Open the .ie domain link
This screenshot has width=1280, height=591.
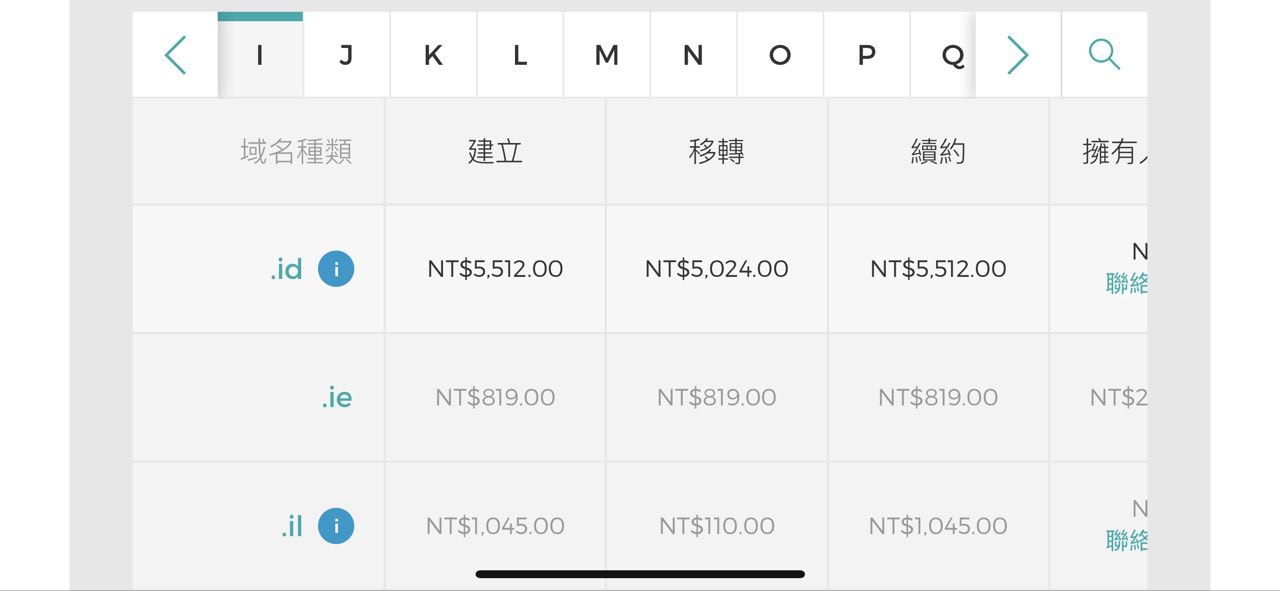[x=337, y=397]
